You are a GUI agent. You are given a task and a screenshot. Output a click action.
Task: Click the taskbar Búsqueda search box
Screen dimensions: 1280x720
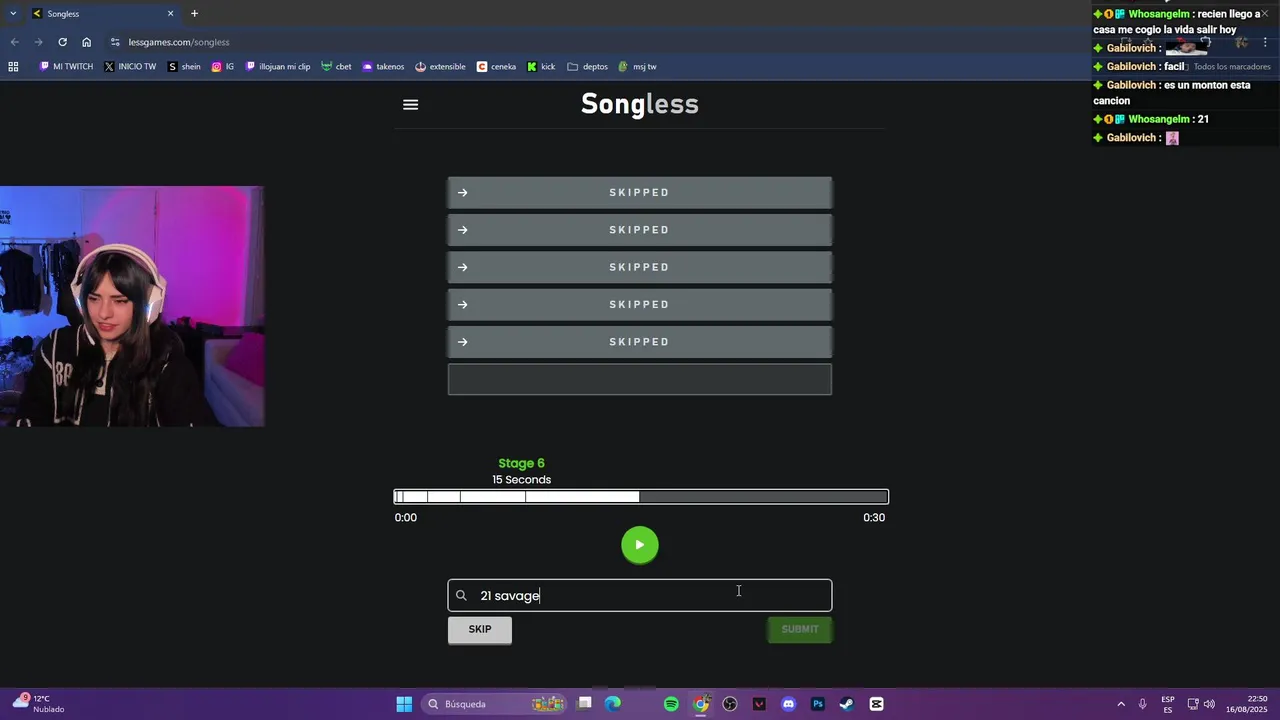(495, 704)
